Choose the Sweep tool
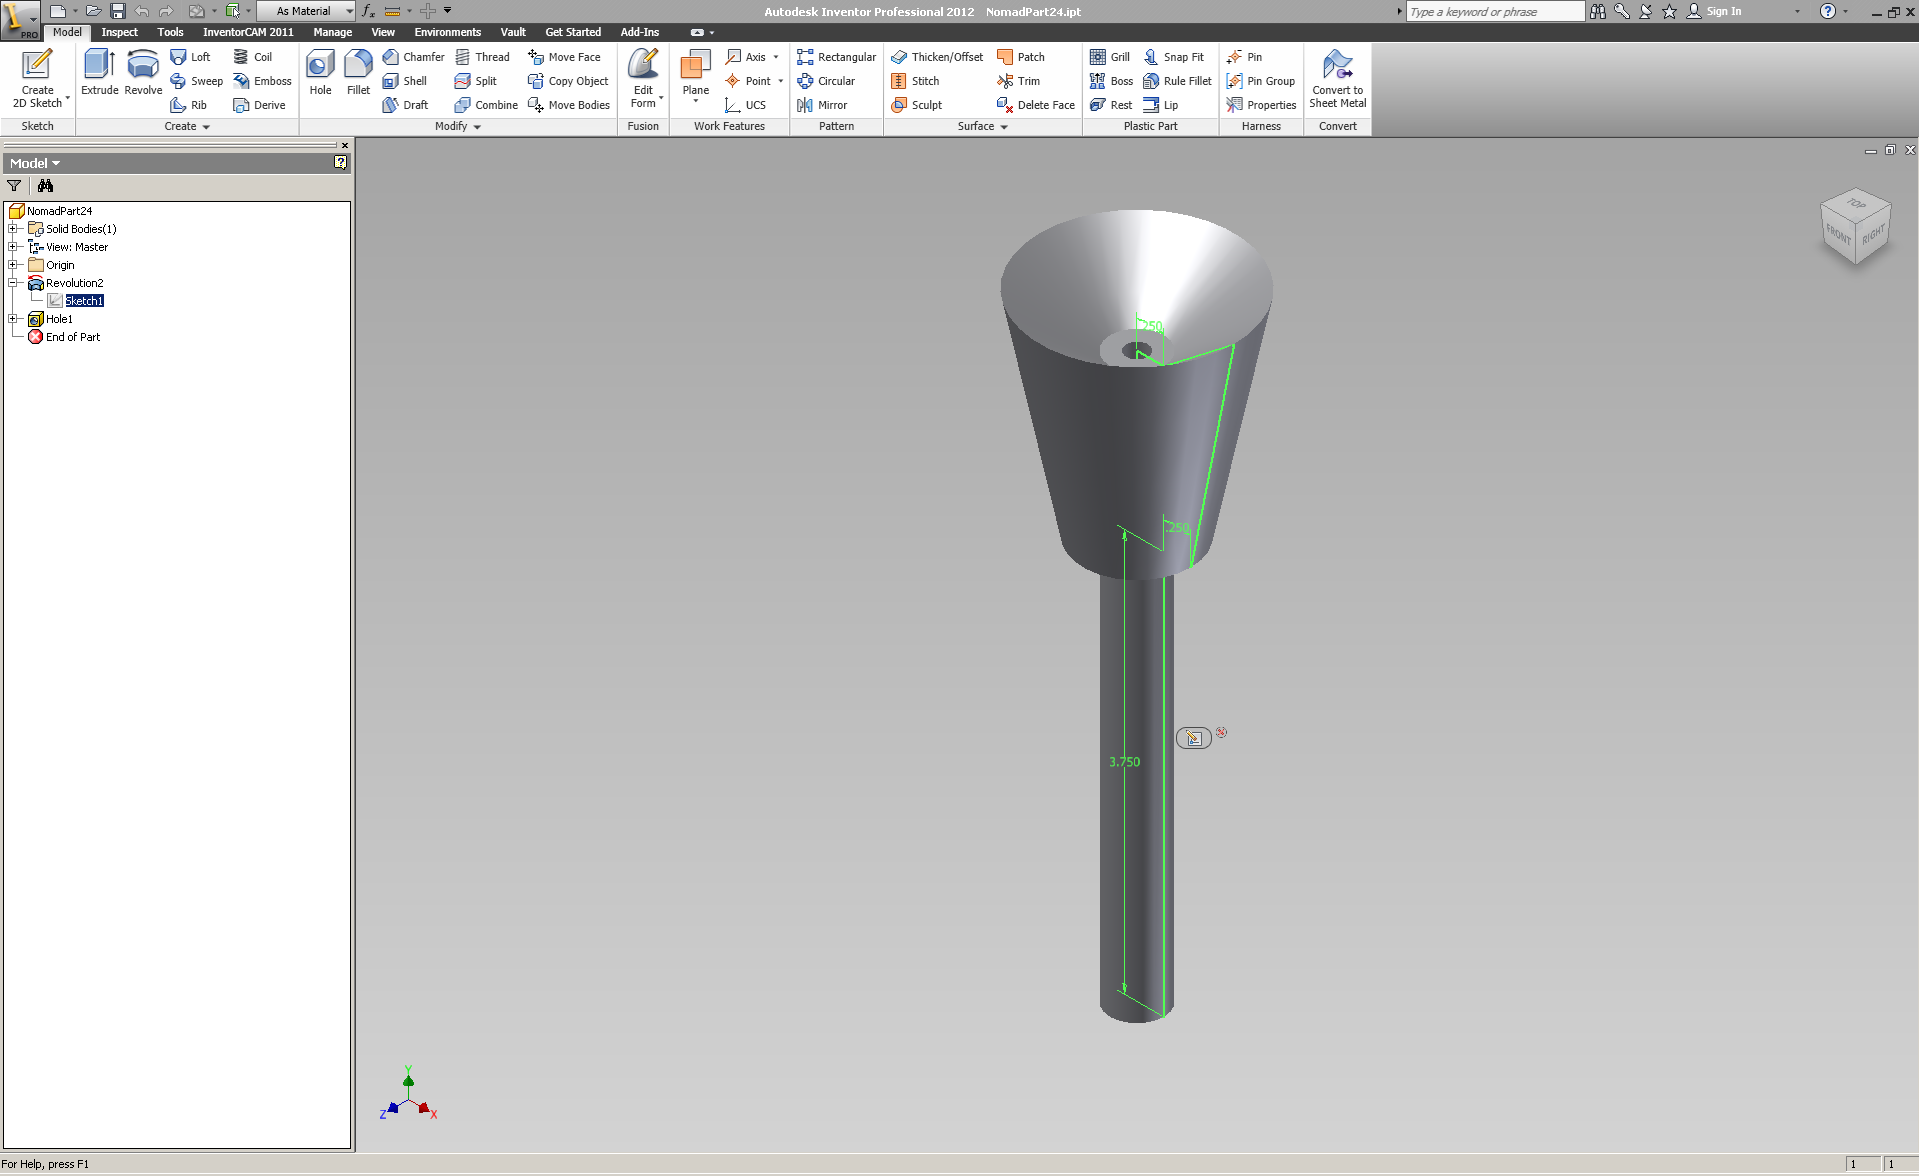Image resolution: width=1919 pixels, height=1176 pixels. [x=197, y=81]
